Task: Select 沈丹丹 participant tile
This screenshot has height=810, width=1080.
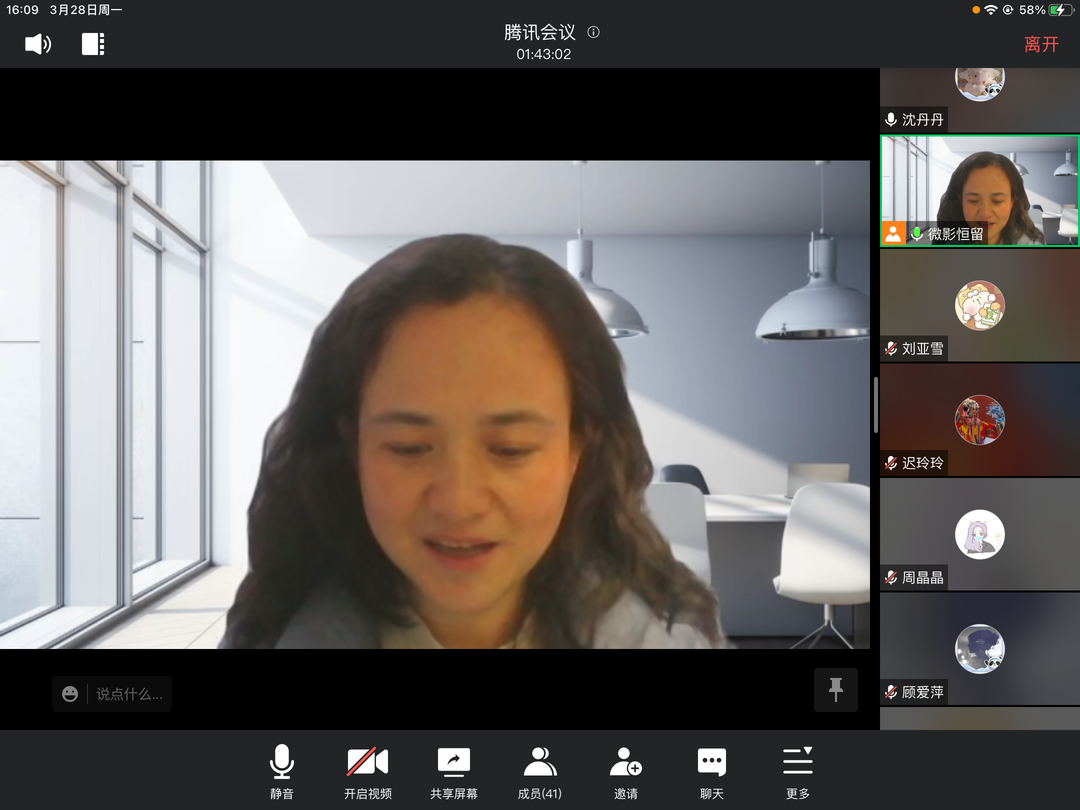Action: click(x=979, y=100)
